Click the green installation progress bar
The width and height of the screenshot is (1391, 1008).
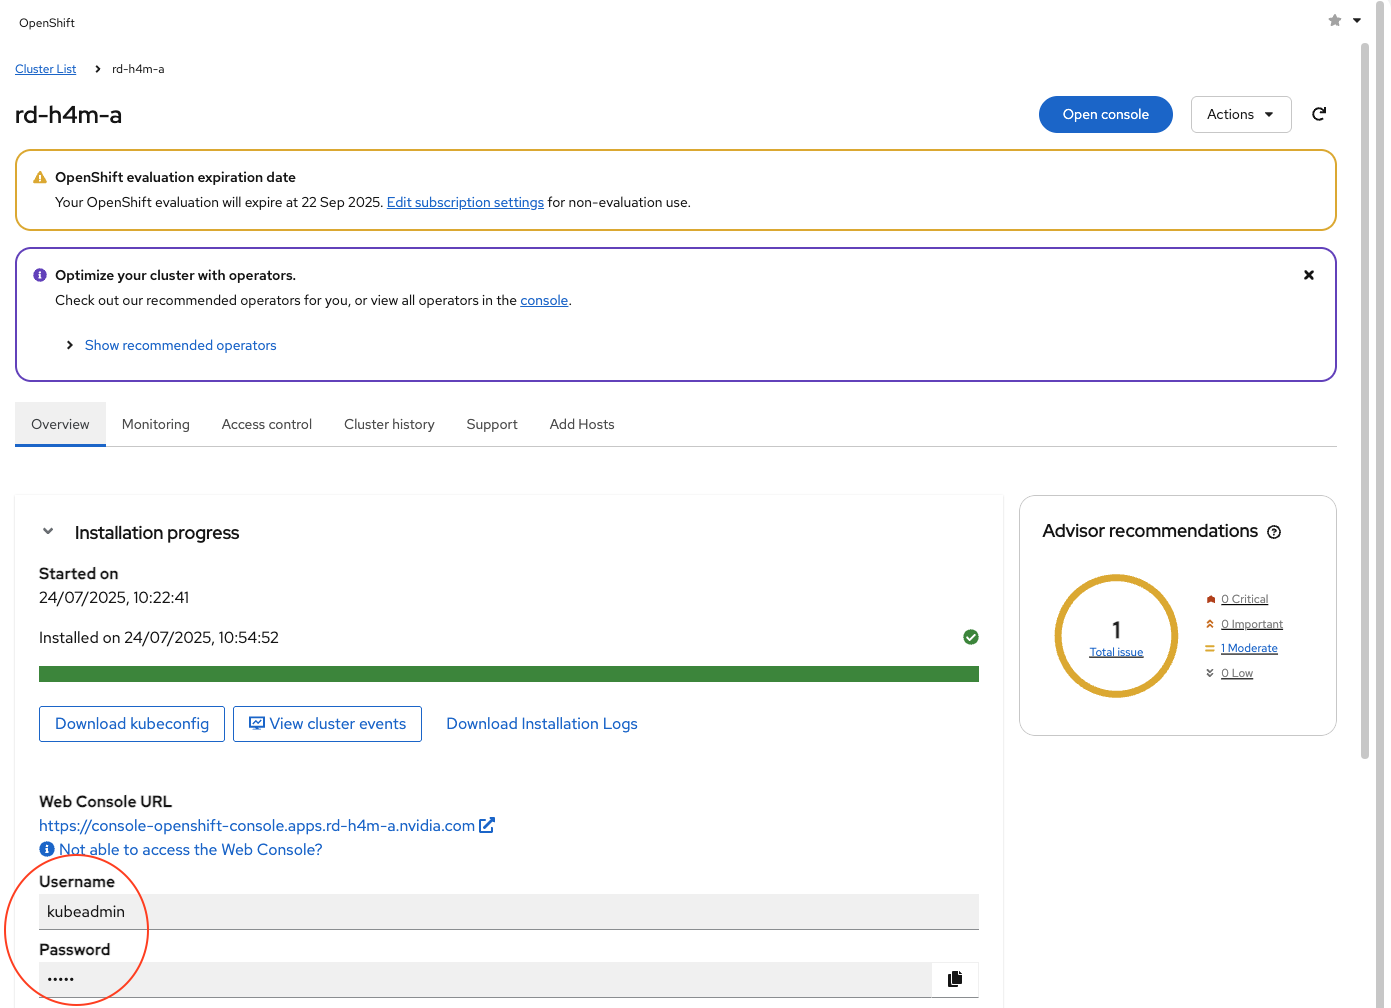click(x=508, y=674)
